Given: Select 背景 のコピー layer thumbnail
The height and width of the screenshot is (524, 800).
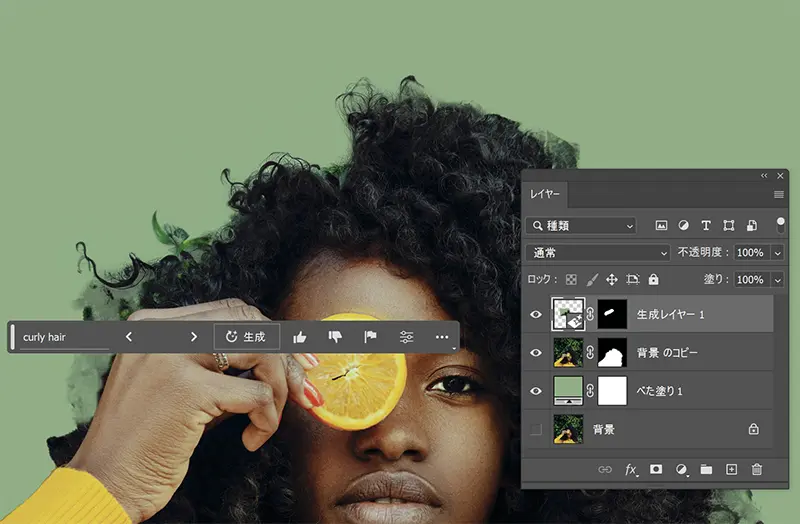Looking at the screenshot, I should click(568, 353).
